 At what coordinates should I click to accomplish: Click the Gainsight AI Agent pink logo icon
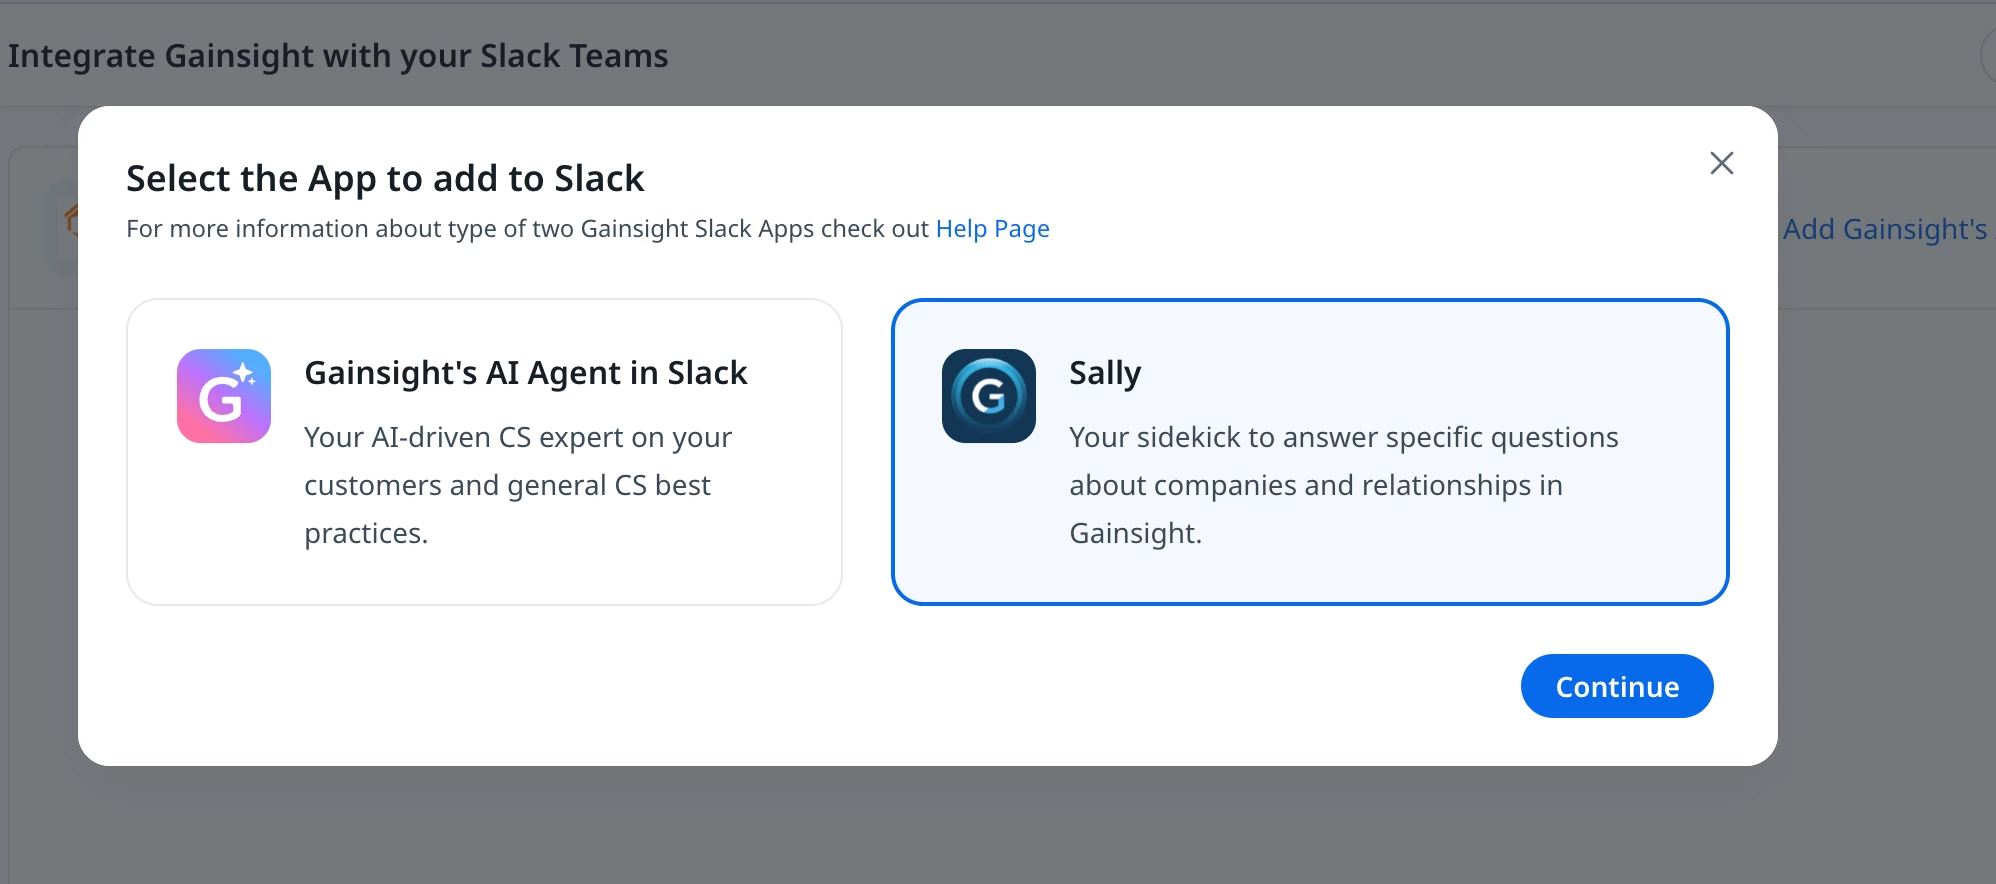pos(224,396)
